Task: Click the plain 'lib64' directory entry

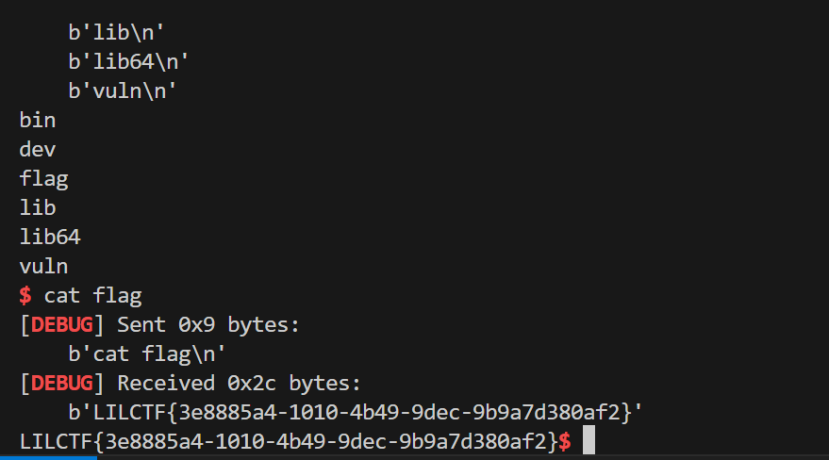Action: point(50,237)
